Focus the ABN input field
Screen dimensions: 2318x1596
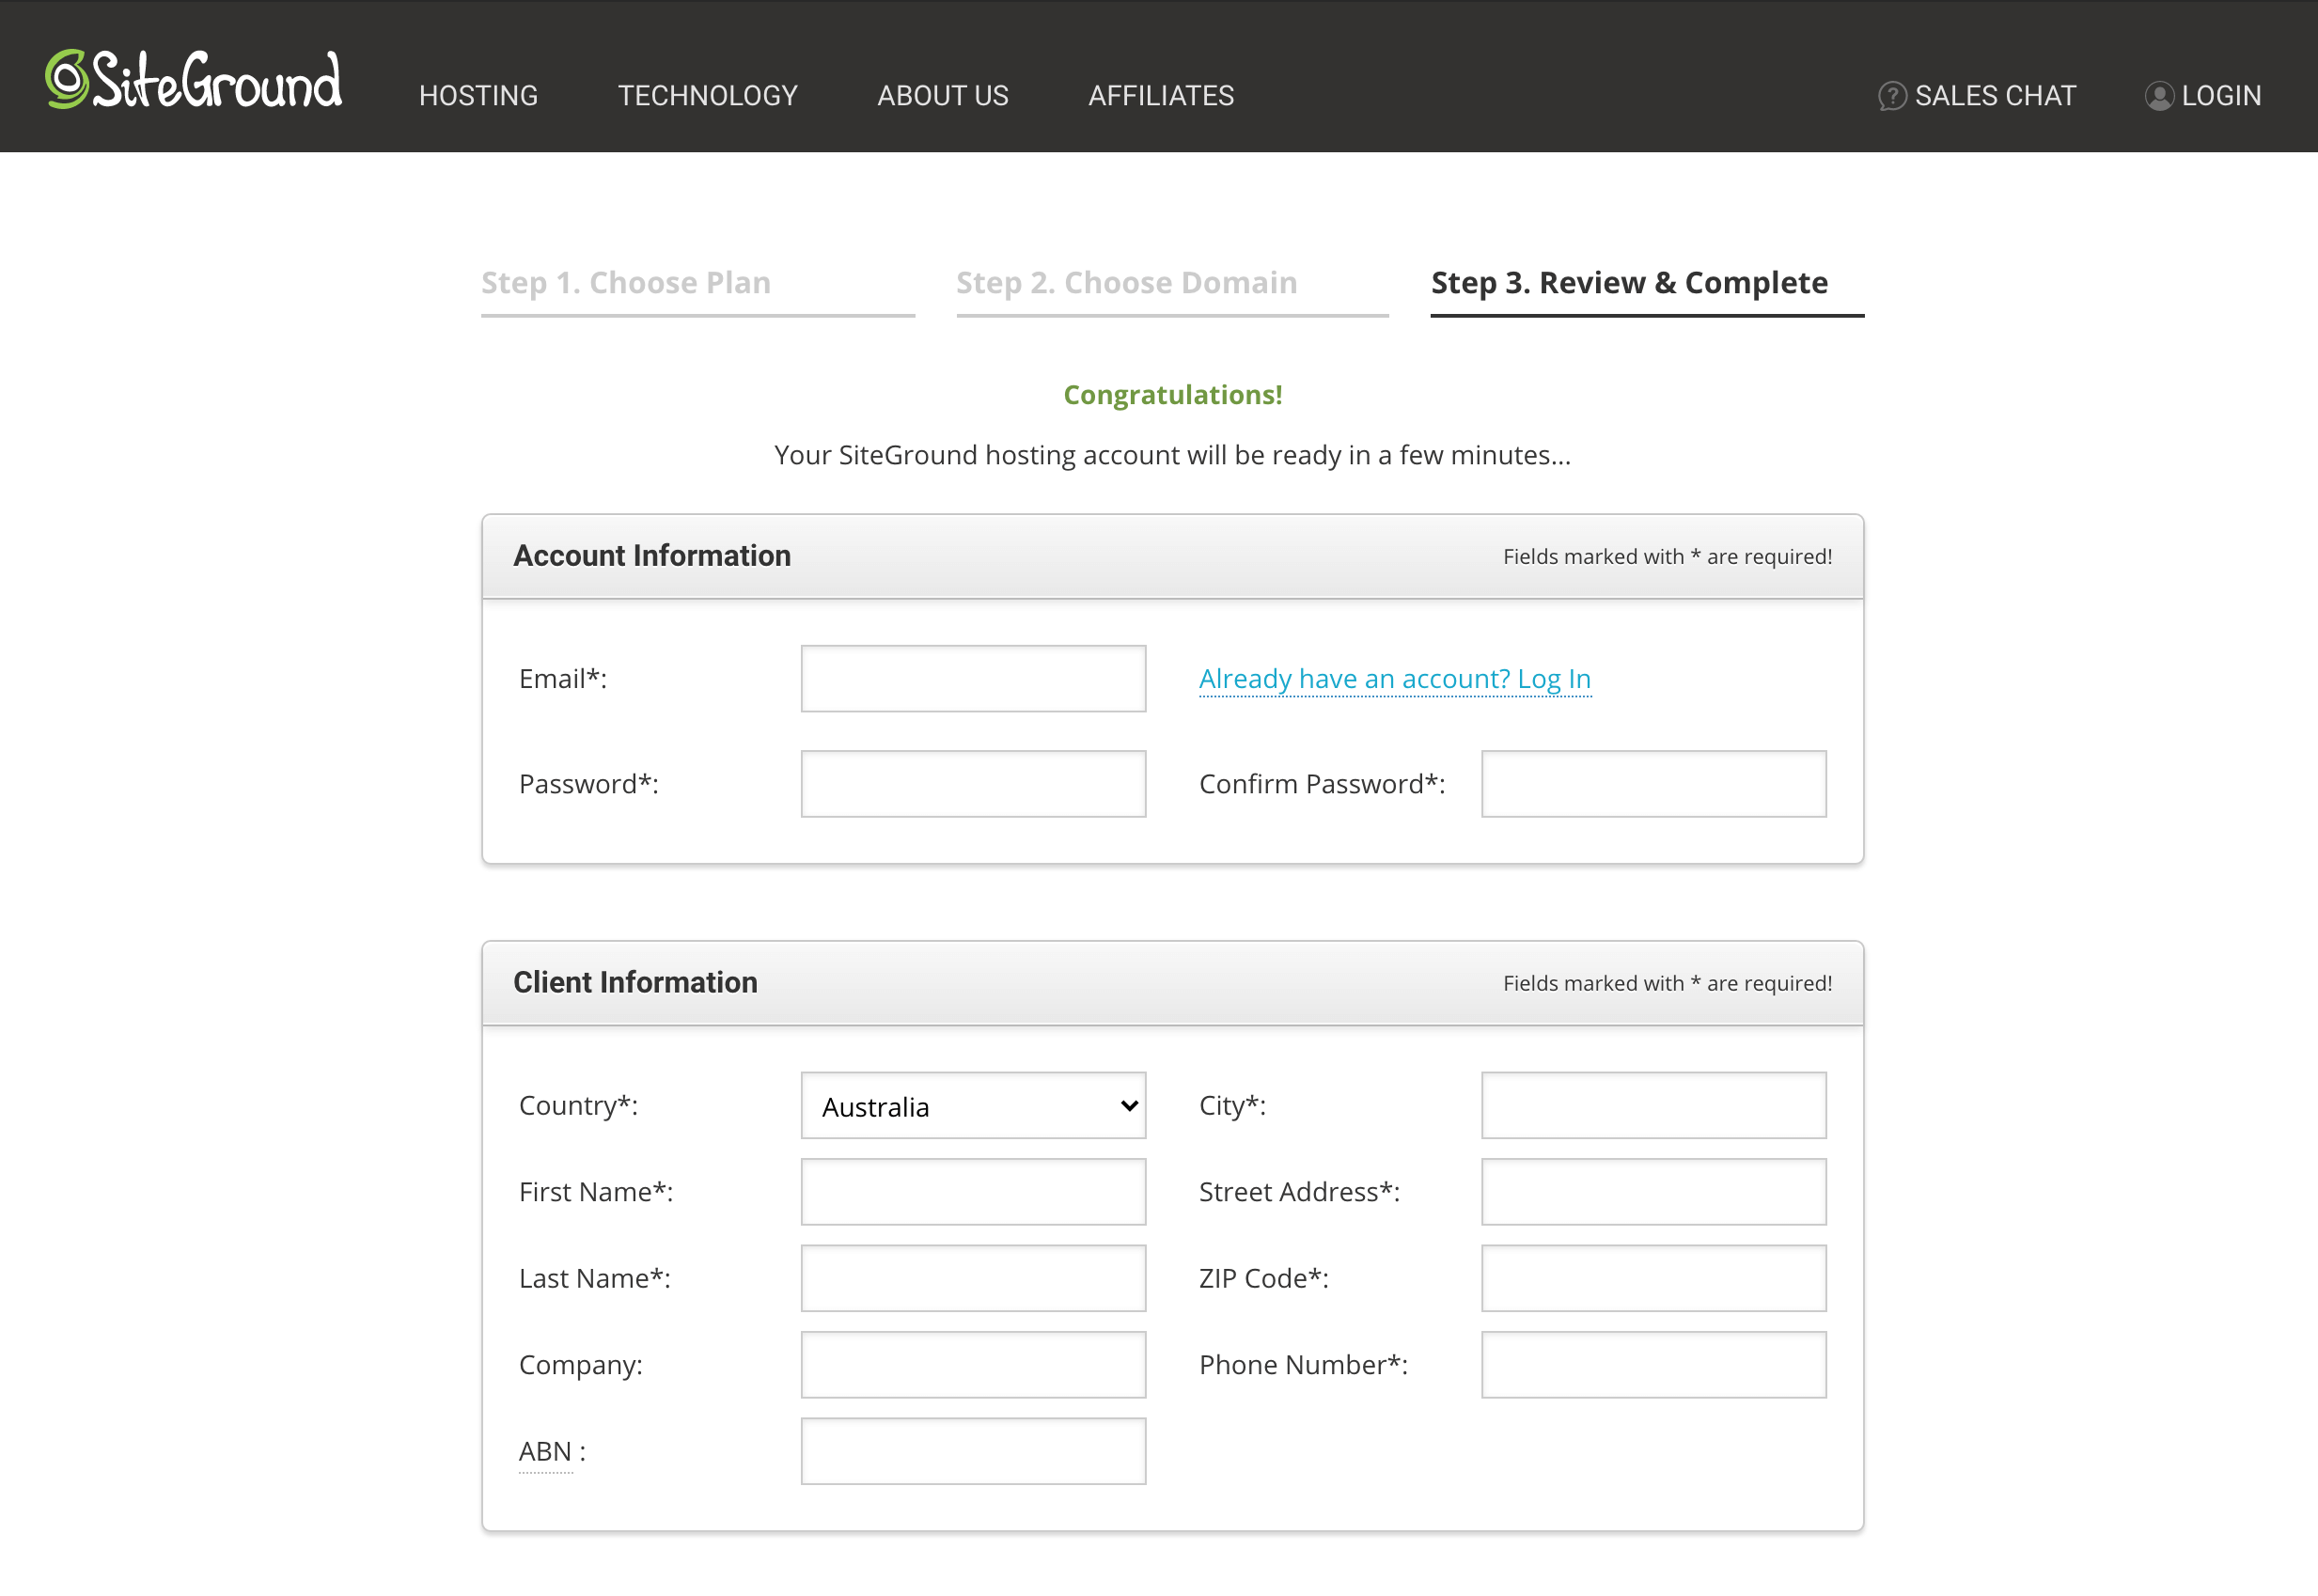973,1451
